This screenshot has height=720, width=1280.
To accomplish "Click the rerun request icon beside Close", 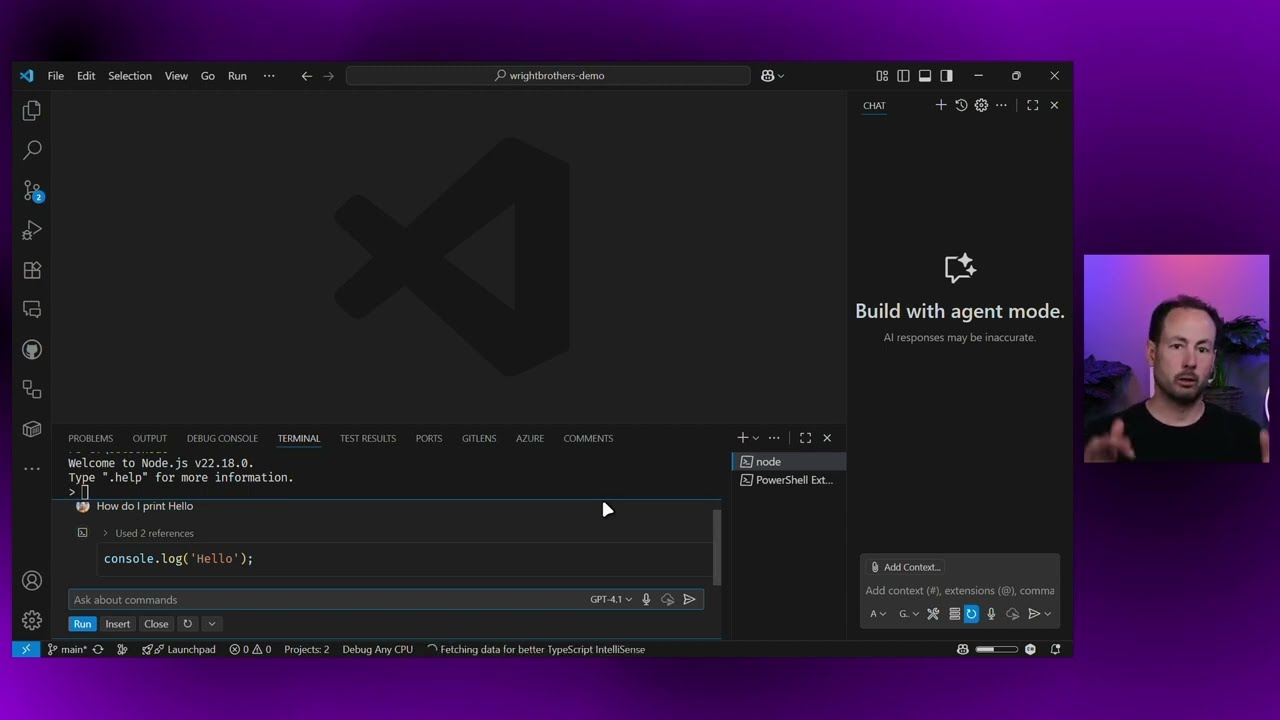I will tap(187, 624).
